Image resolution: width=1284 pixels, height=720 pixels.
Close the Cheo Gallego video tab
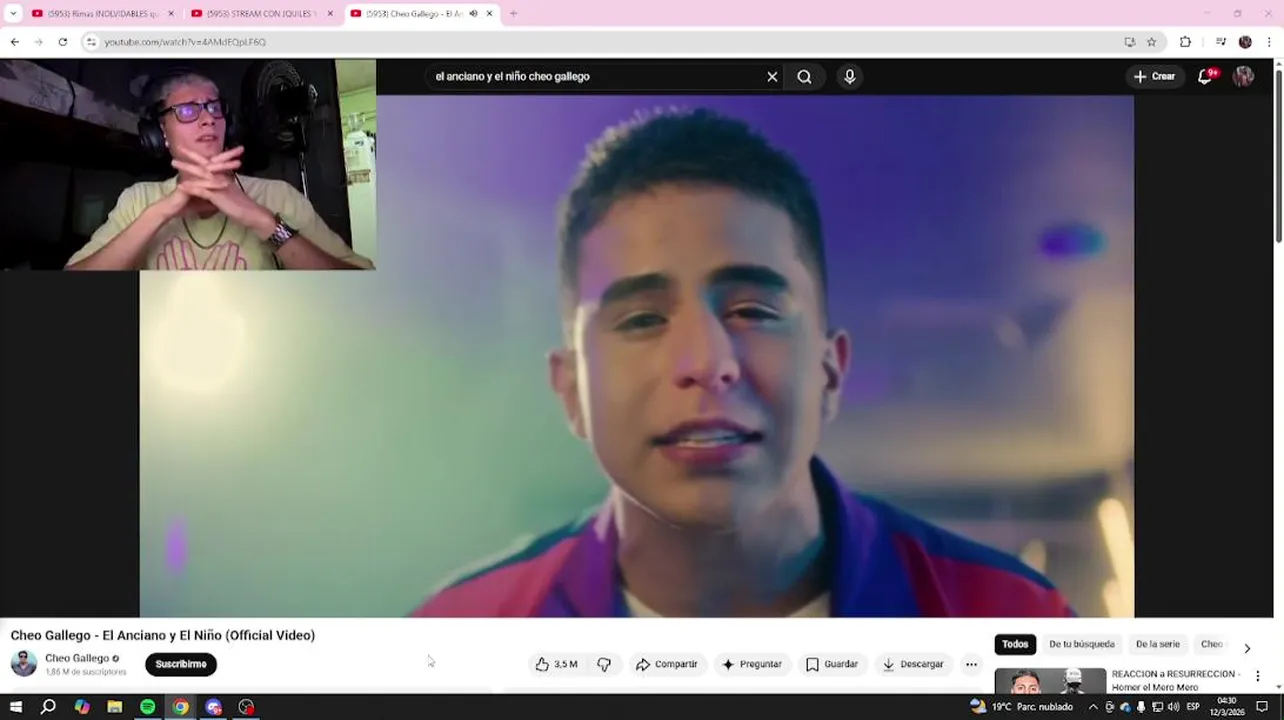[489, 14]
